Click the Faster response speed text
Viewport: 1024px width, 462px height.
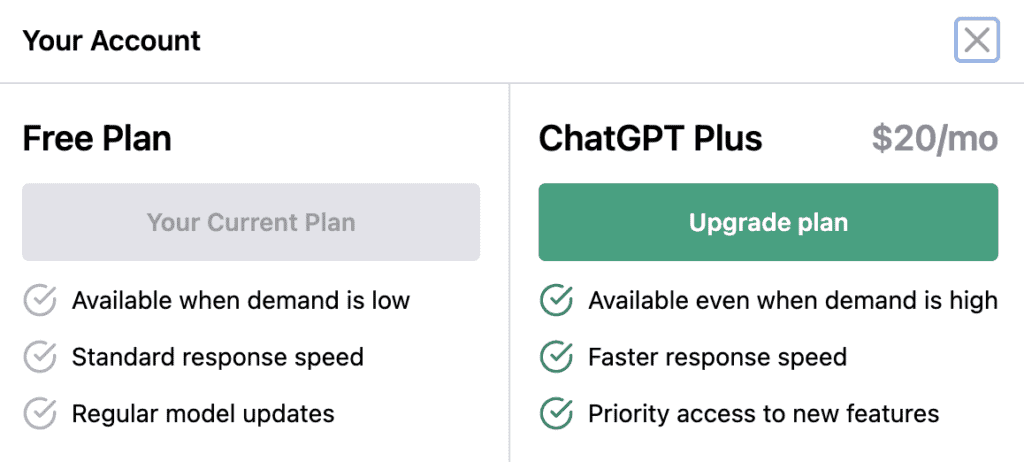click(717, 357)
